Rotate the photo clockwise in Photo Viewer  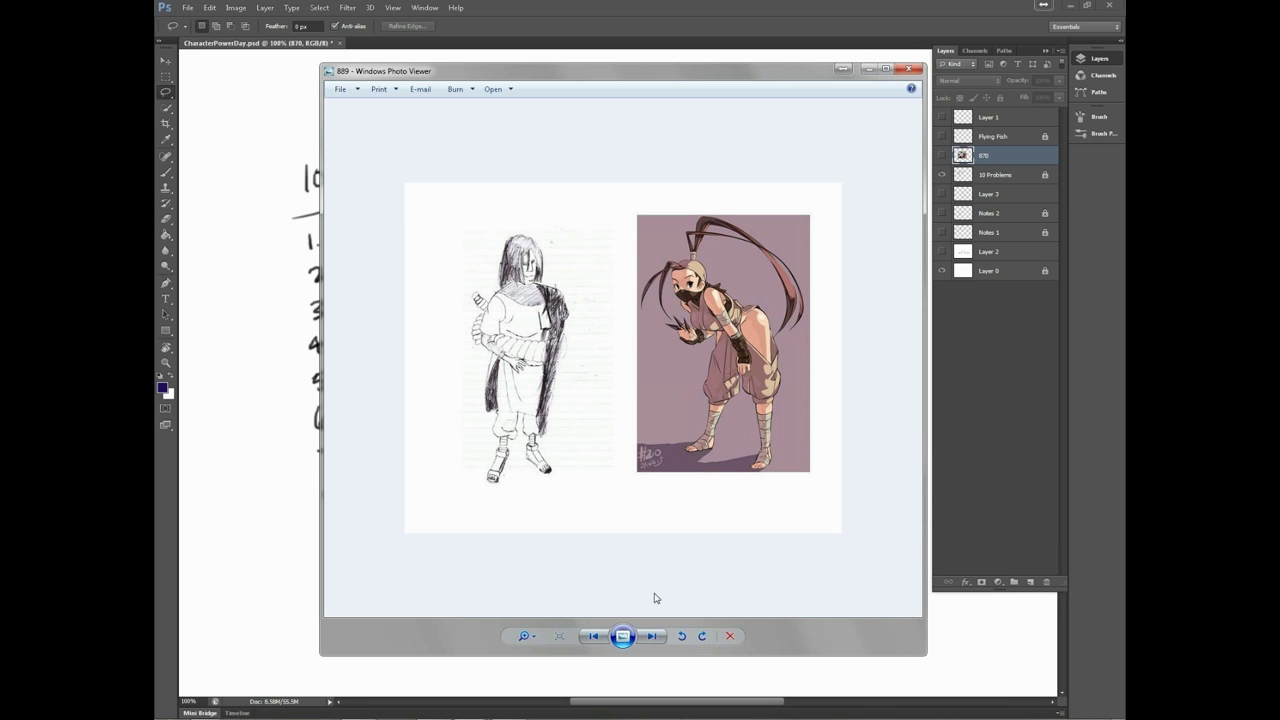click(x=702, y=636)
